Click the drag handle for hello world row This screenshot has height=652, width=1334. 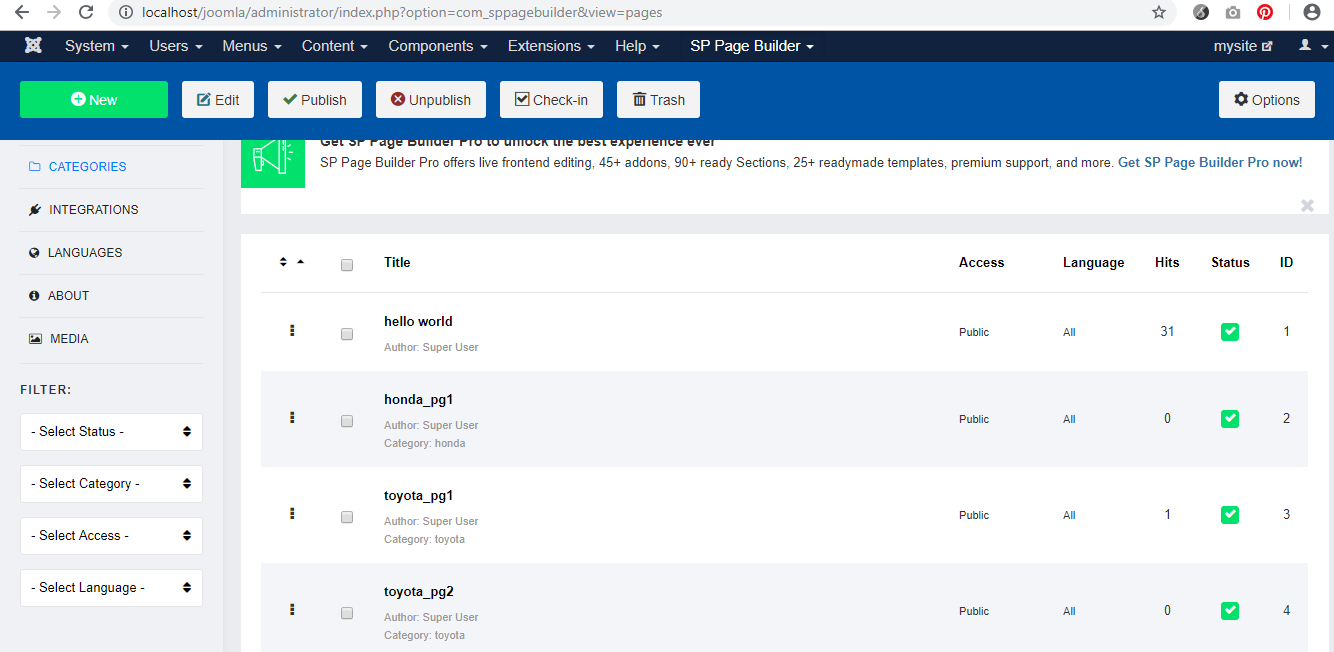[x=292, y=330]
